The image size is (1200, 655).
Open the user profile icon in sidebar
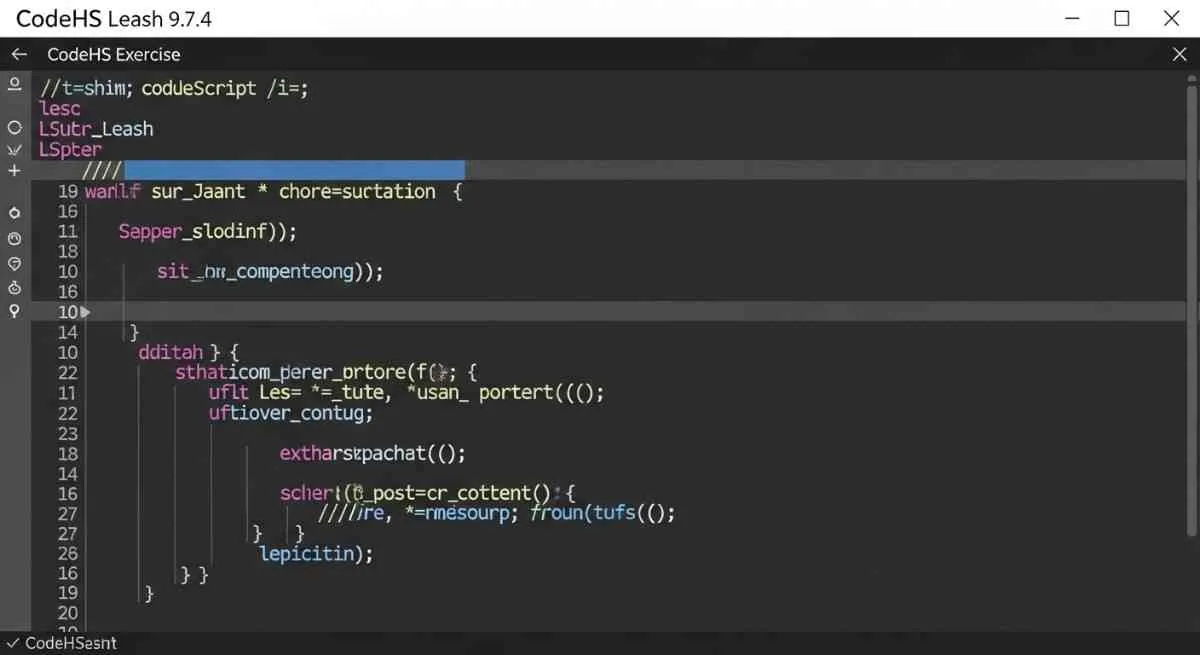[x=14, y=84]
